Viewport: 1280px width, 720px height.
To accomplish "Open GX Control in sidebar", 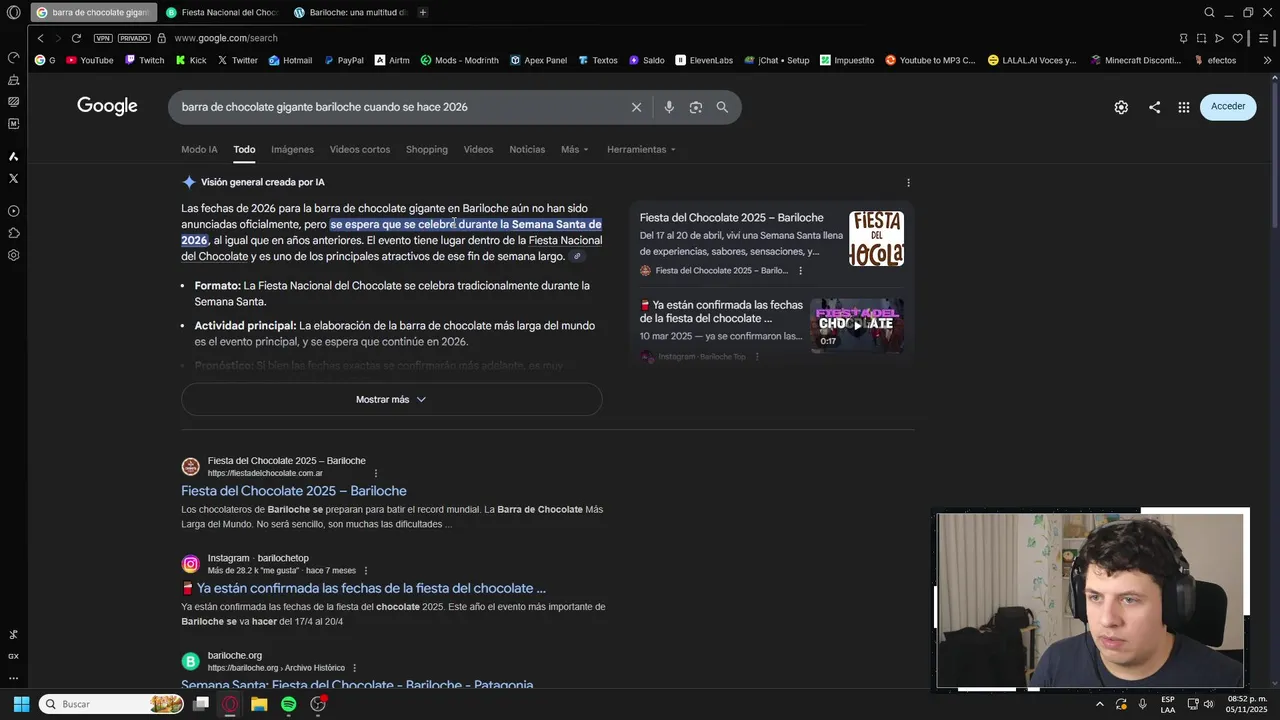I will pos(13,656).
